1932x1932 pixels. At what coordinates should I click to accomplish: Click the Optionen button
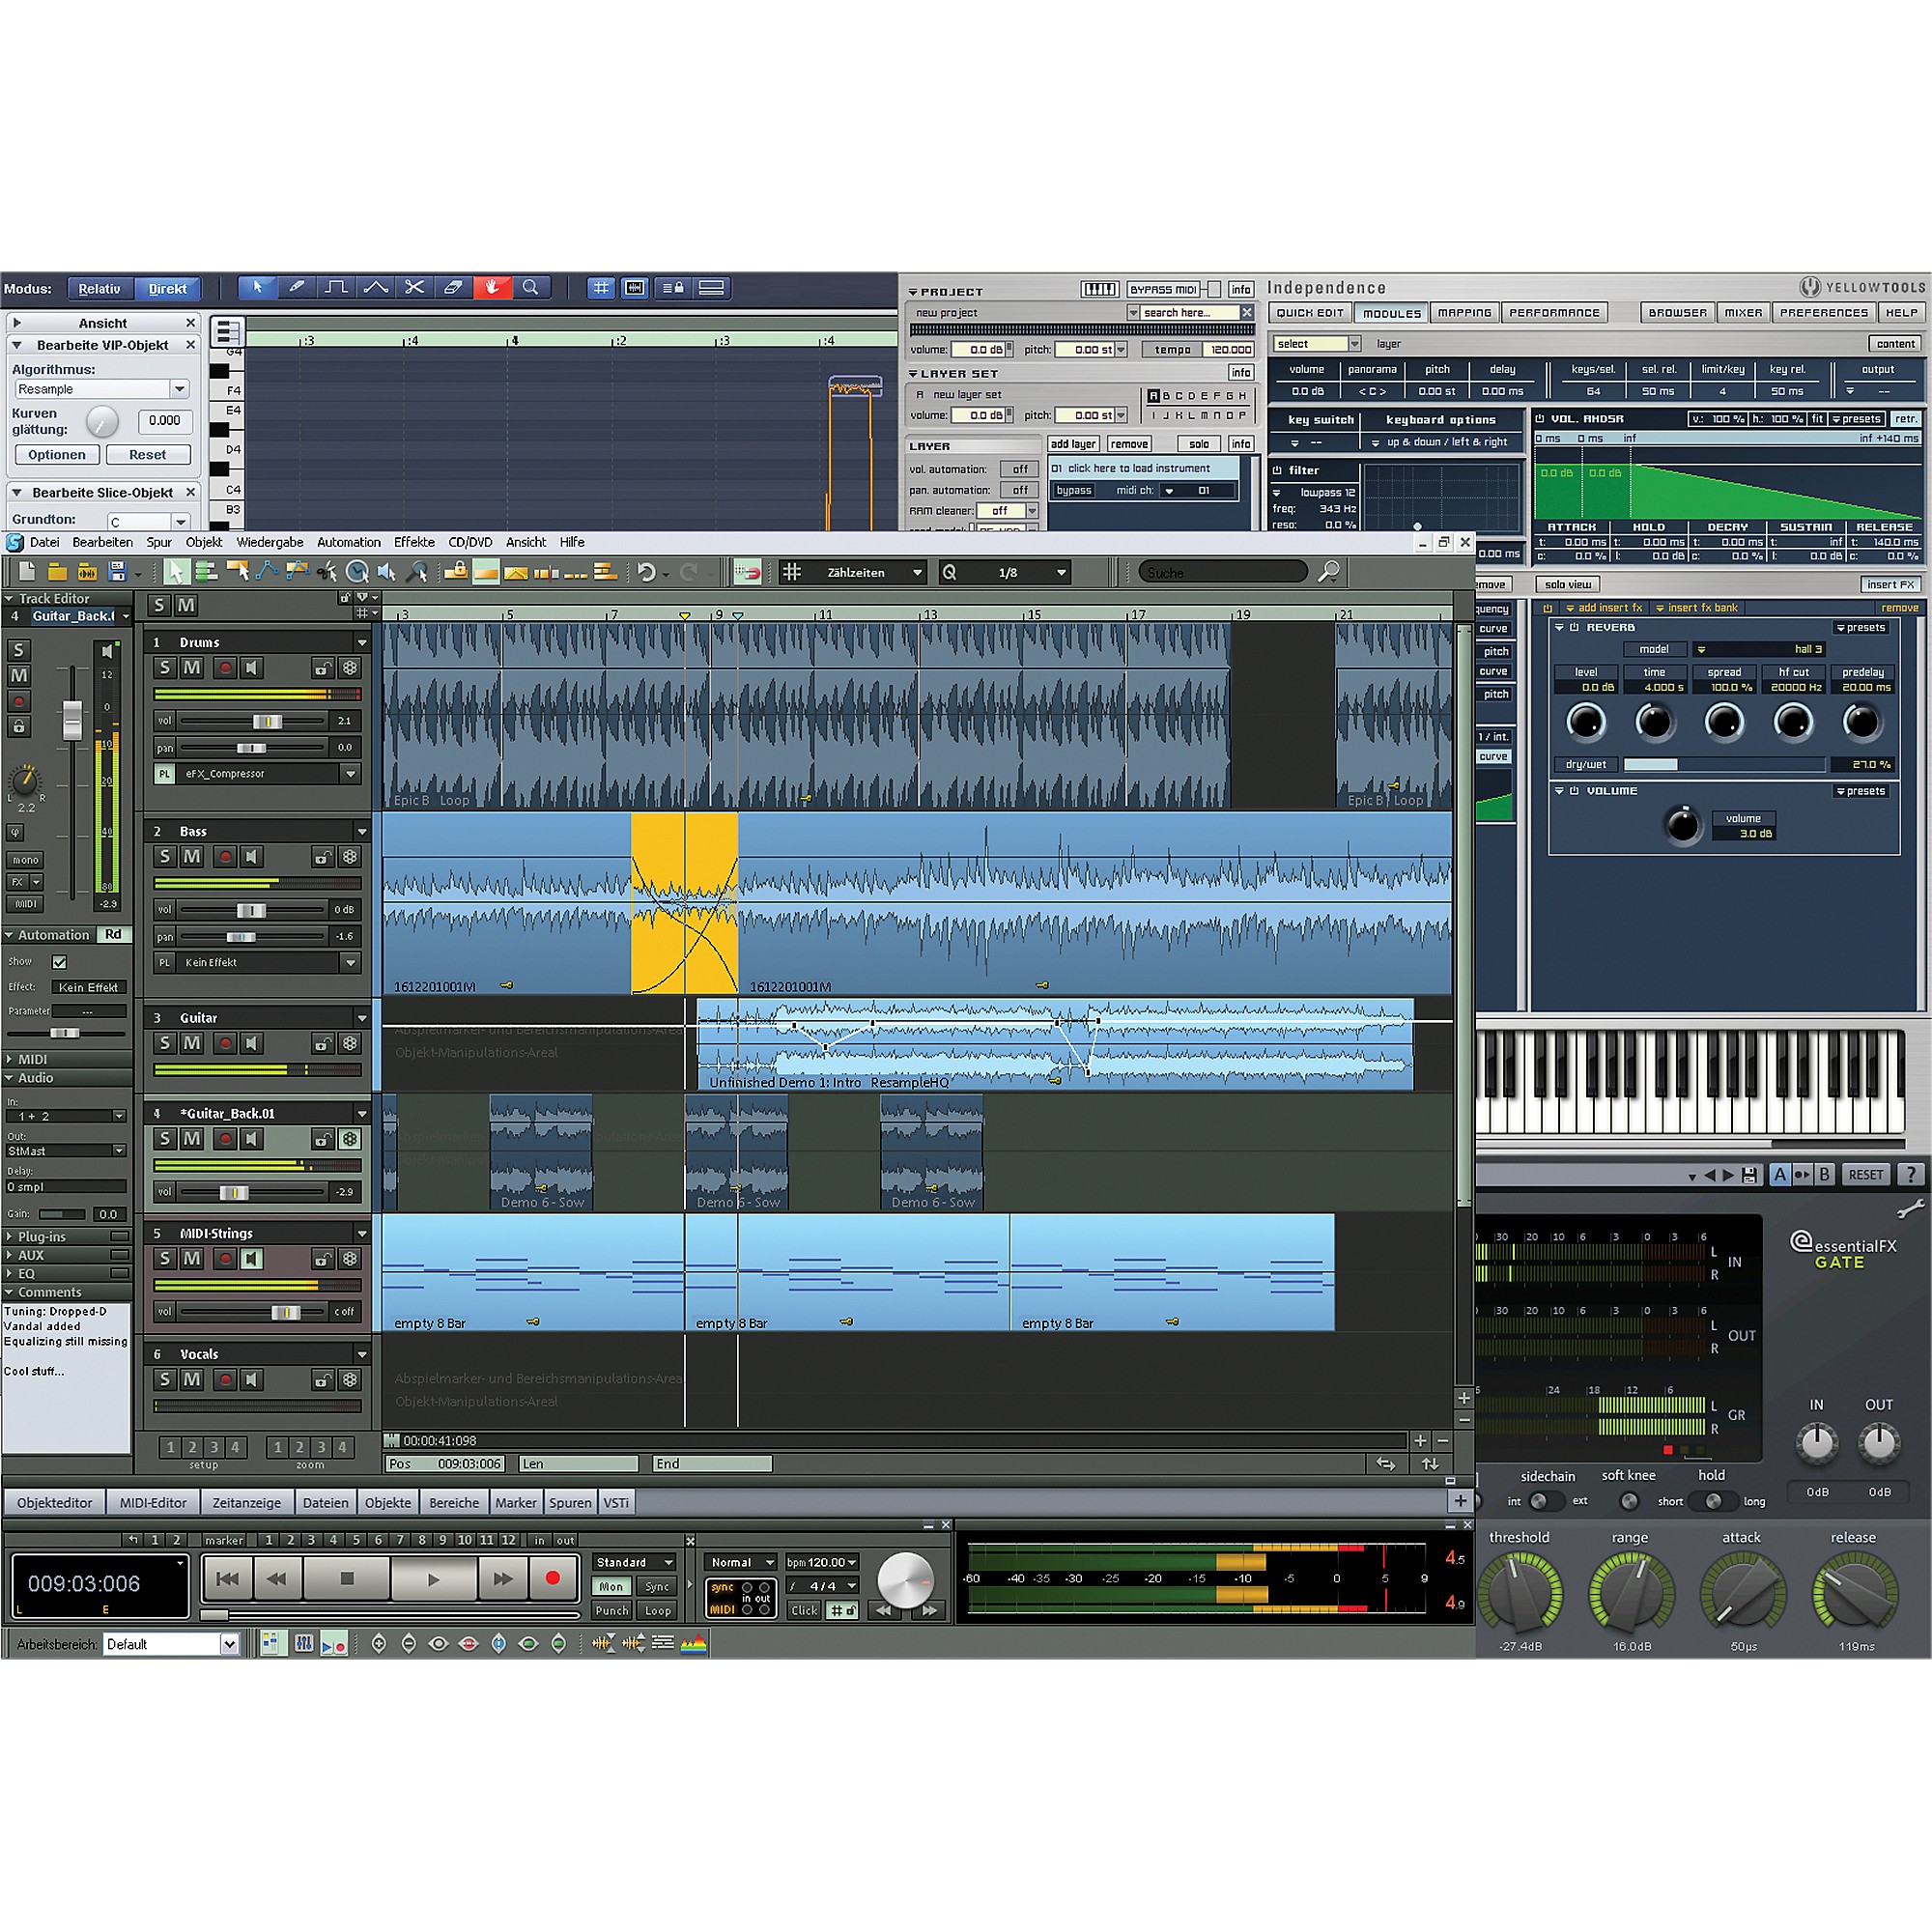coord(57,455)
